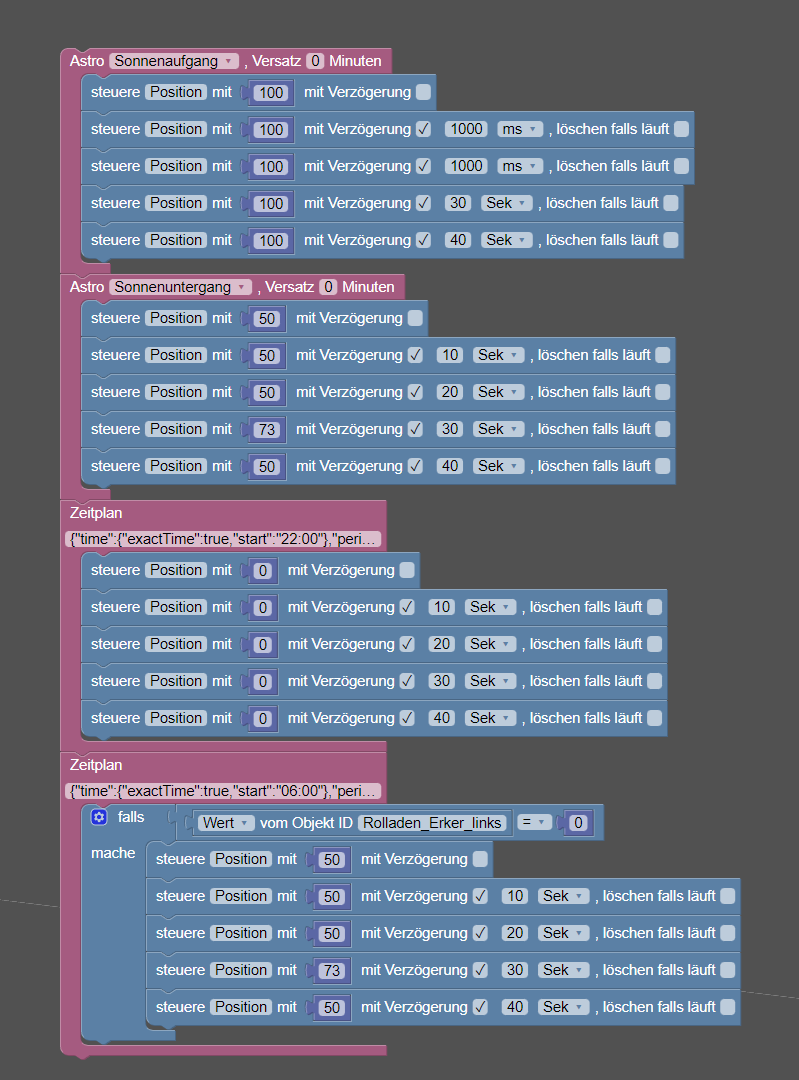This screenshot has width=799, height=1080.
Task: Edit the 40 delay value on the 22:00 Zeitplan row
Action: click(442, 718)
